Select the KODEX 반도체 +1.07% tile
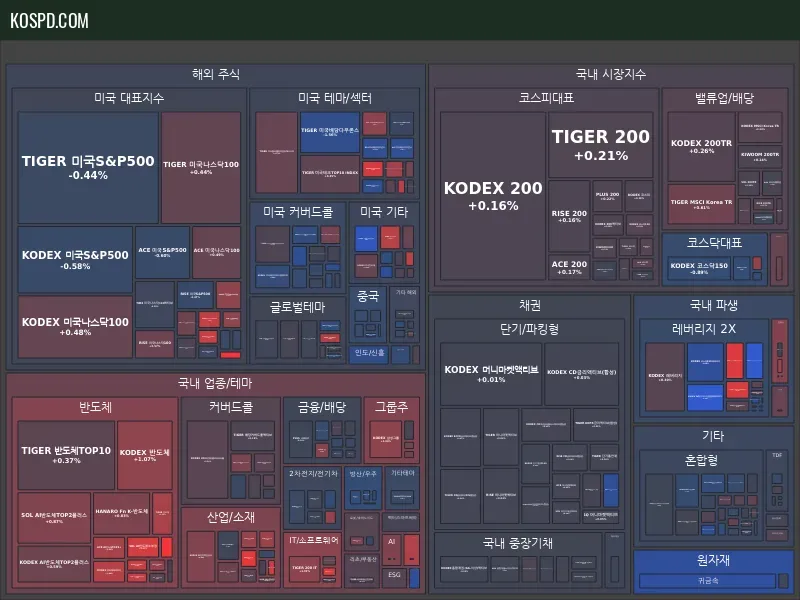Screen dimensions: 800x600 pyautogui.click(x=144, y=455)
